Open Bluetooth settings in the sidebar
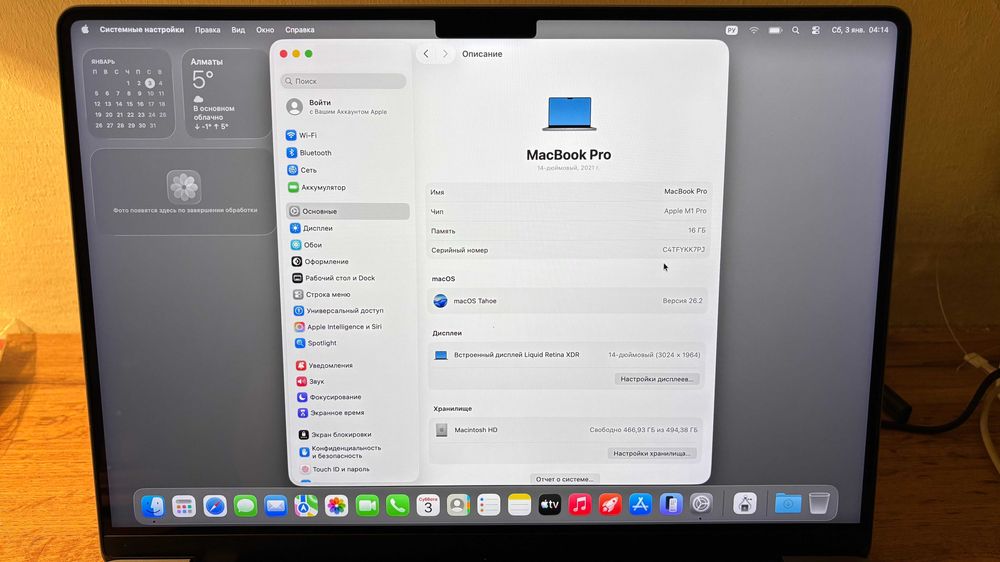The image size is (1000, 562). tap(309, 152)
